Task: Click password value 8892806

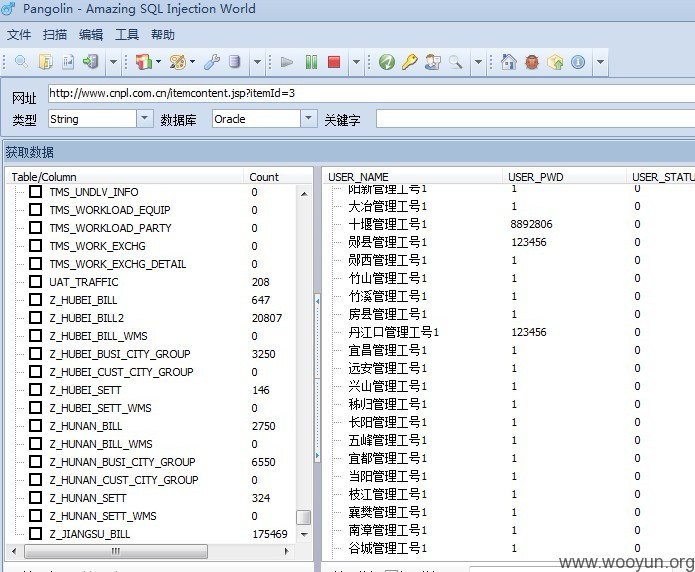Action: pos(531,224)
